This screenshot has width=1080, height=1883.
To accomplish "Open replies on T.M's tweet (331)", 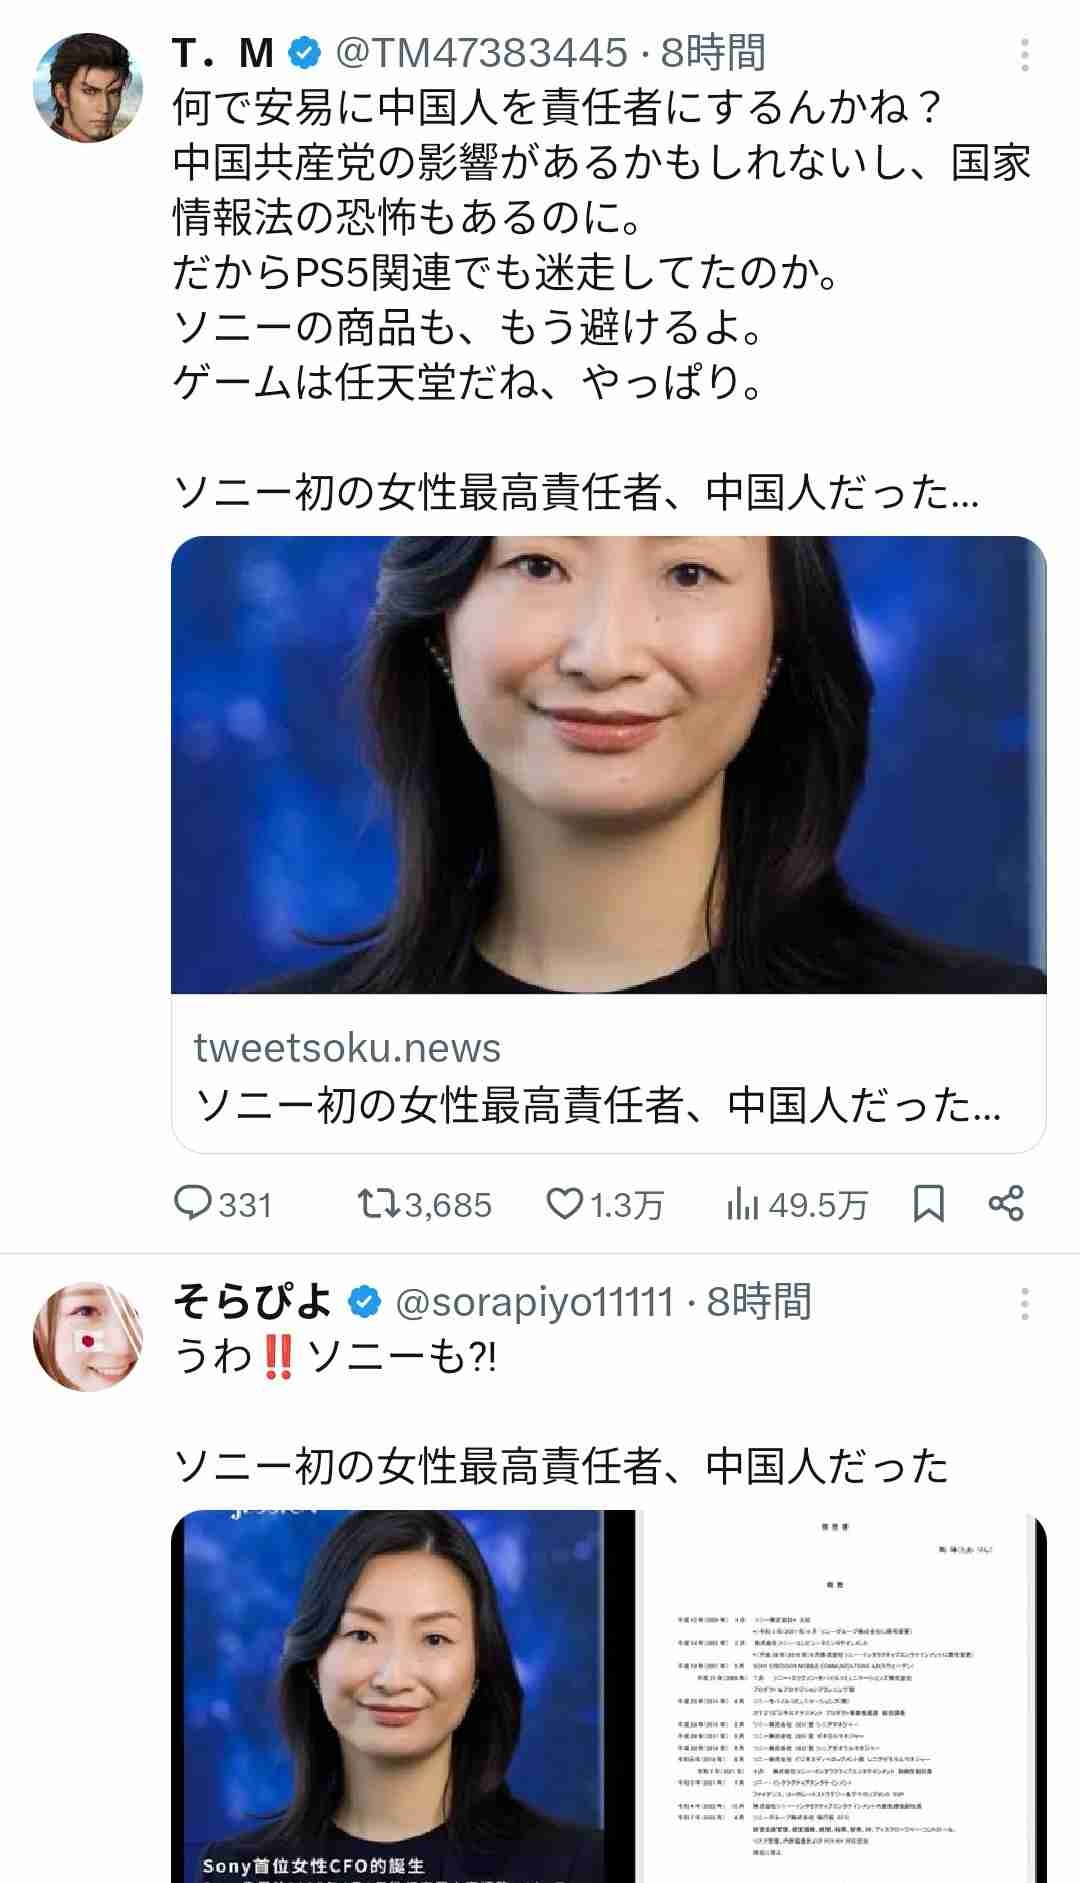I will tap(223, 1204).
